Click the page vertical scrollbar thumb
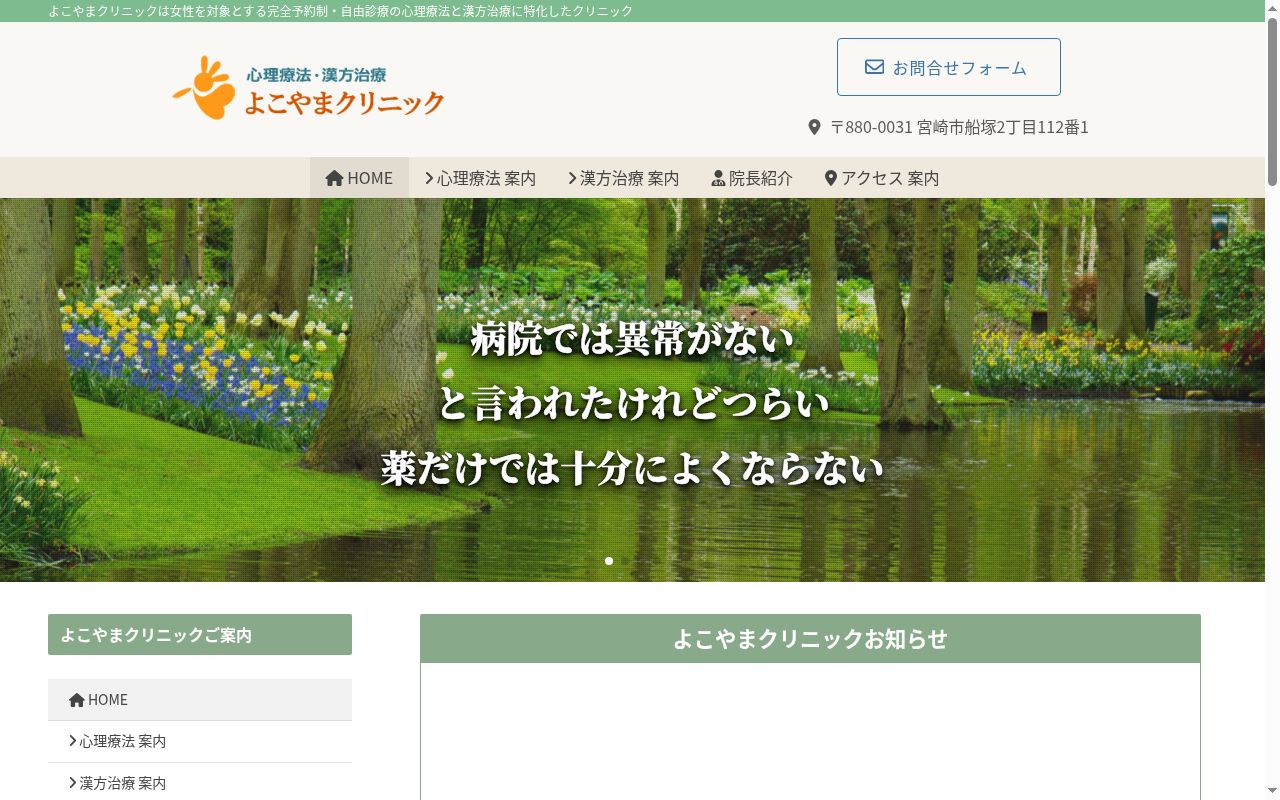The image size is (1280, 800). click(x=1272, y=100)
